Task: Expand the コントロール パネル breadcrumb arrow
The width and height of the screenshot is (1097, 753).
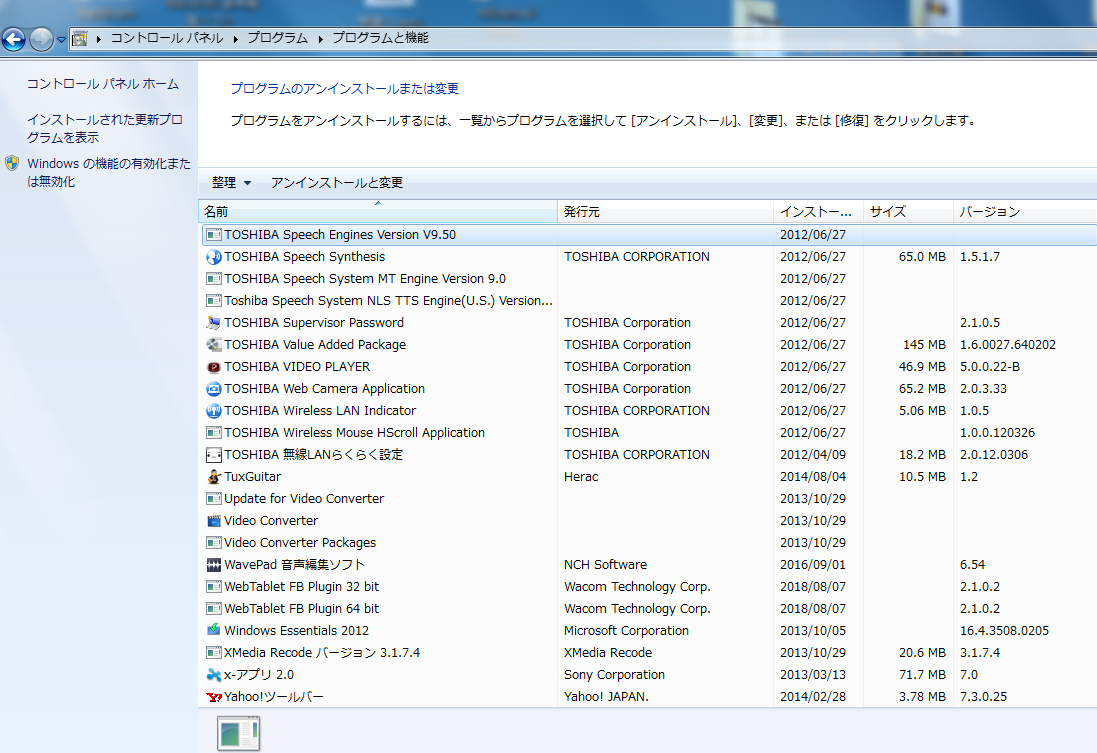Action: 236,39
